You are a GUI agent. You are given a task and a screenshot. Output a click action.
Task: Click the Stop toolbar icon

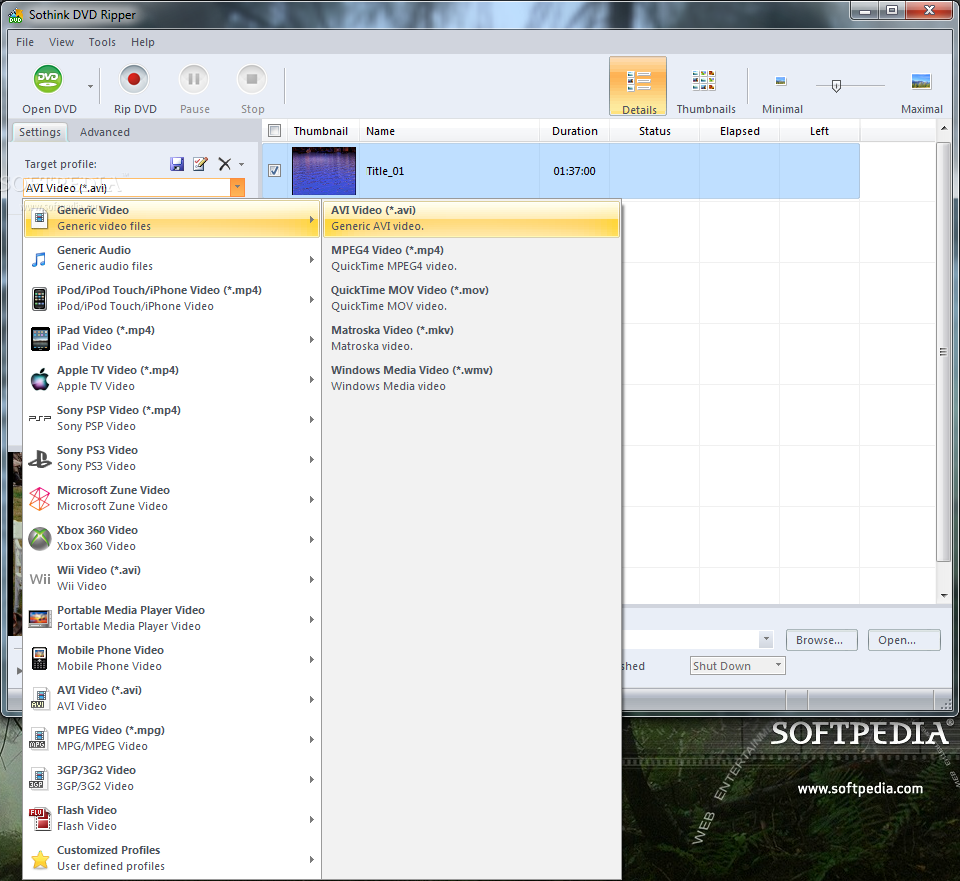[x=252, y=79]
